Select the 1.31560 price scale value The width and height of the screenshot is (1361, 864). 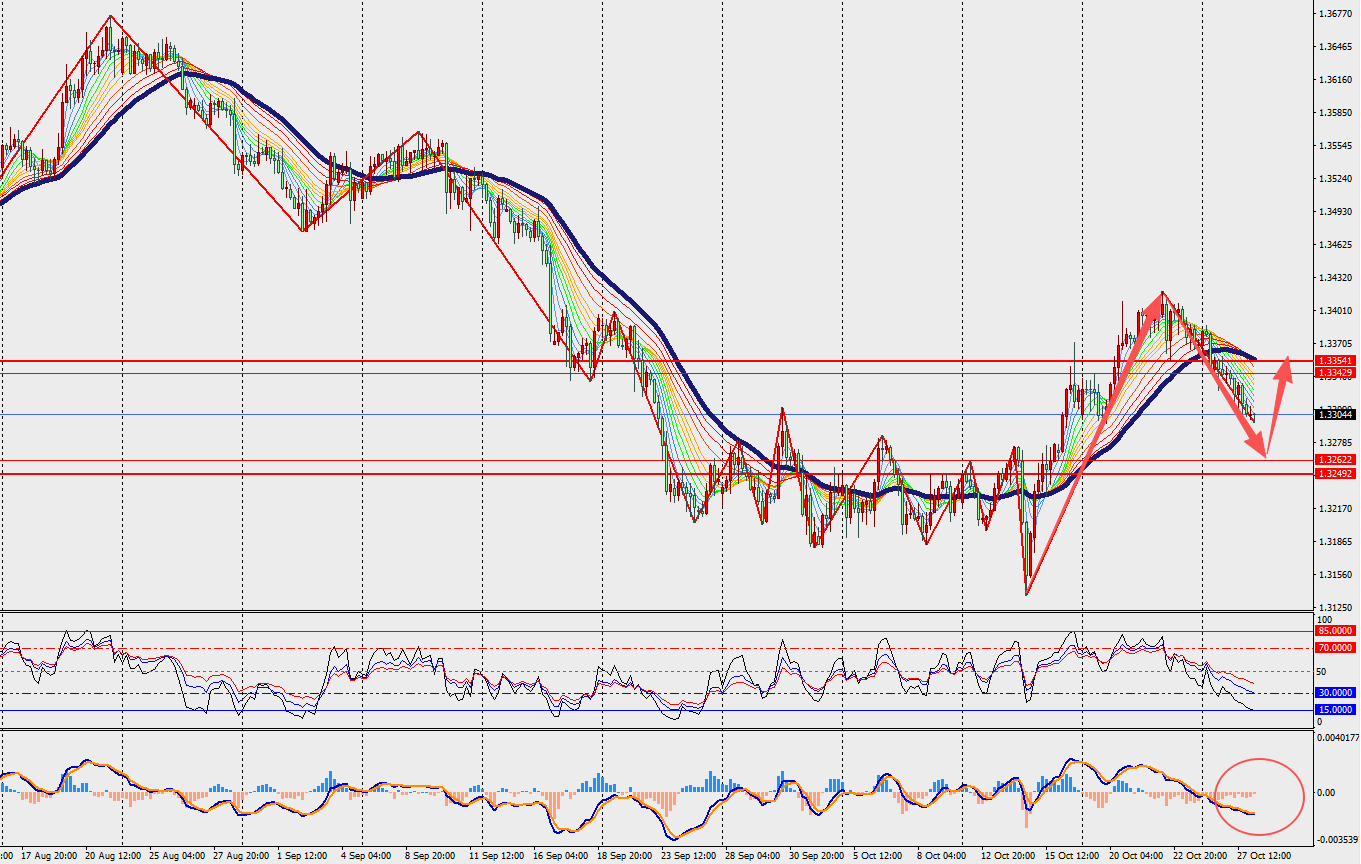(1335, 575)
